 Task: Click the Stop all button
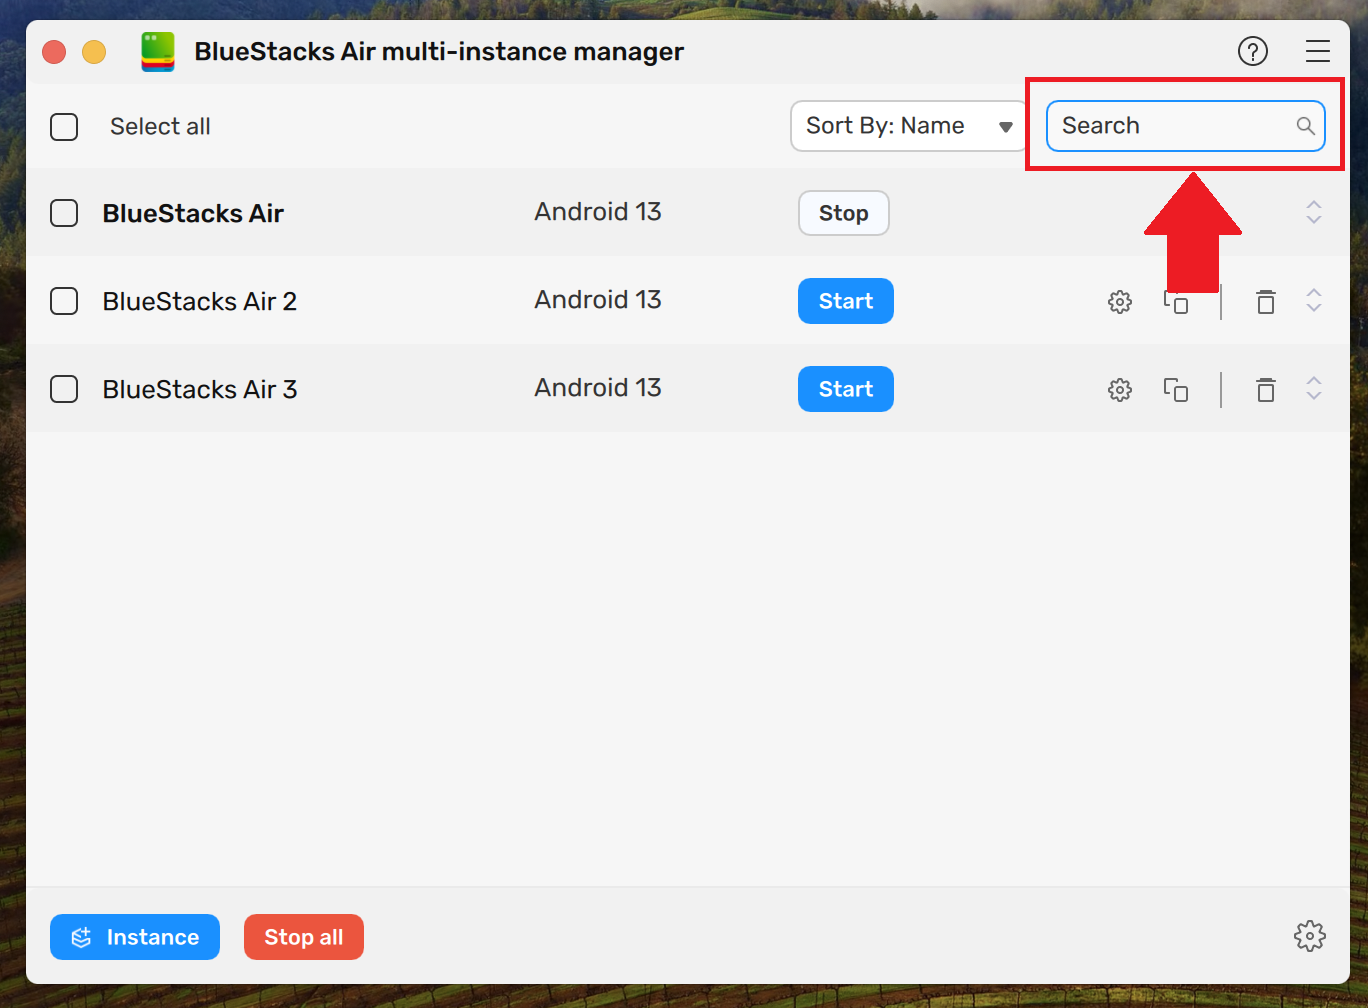304,937
